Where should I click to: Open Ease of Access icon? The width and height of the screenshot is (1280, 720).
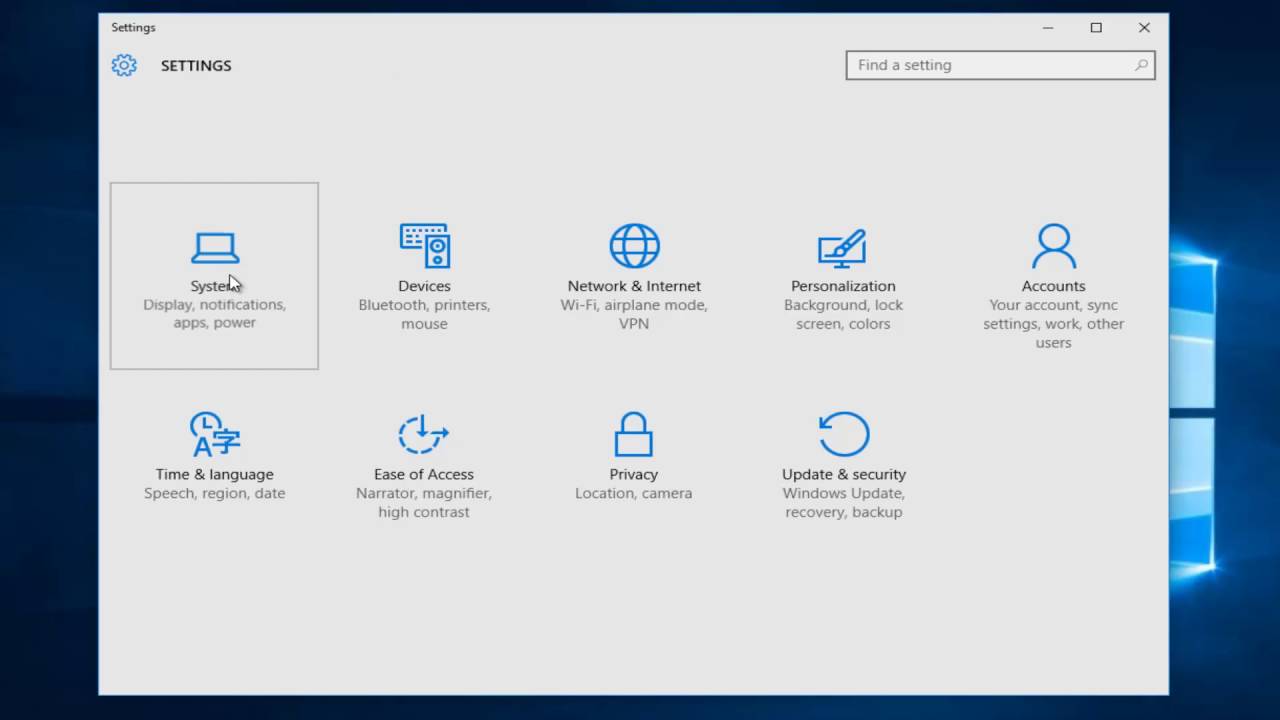[x=423, y=434]
